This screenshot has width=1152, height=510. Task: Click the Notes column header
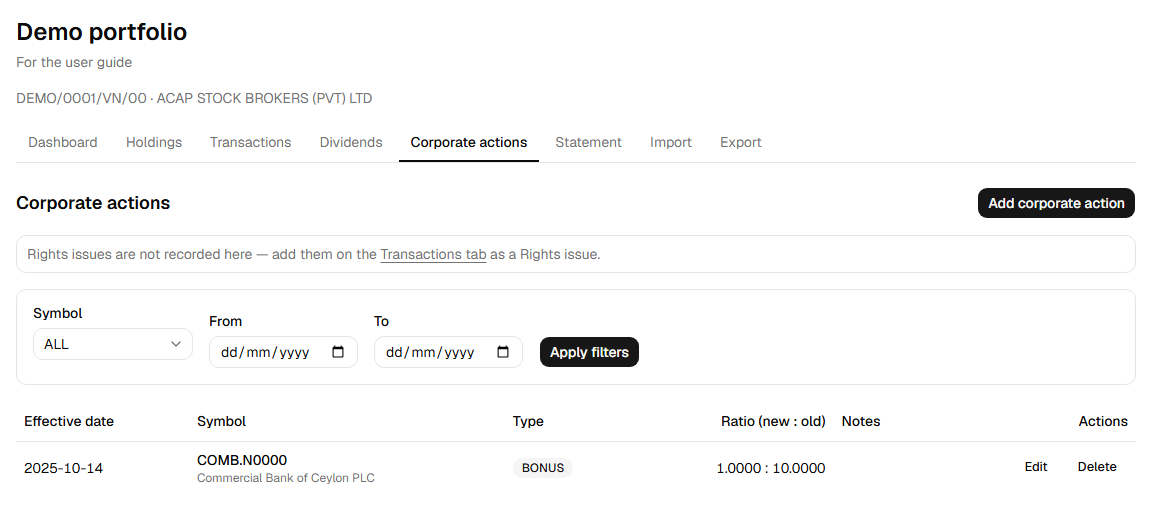860,422
